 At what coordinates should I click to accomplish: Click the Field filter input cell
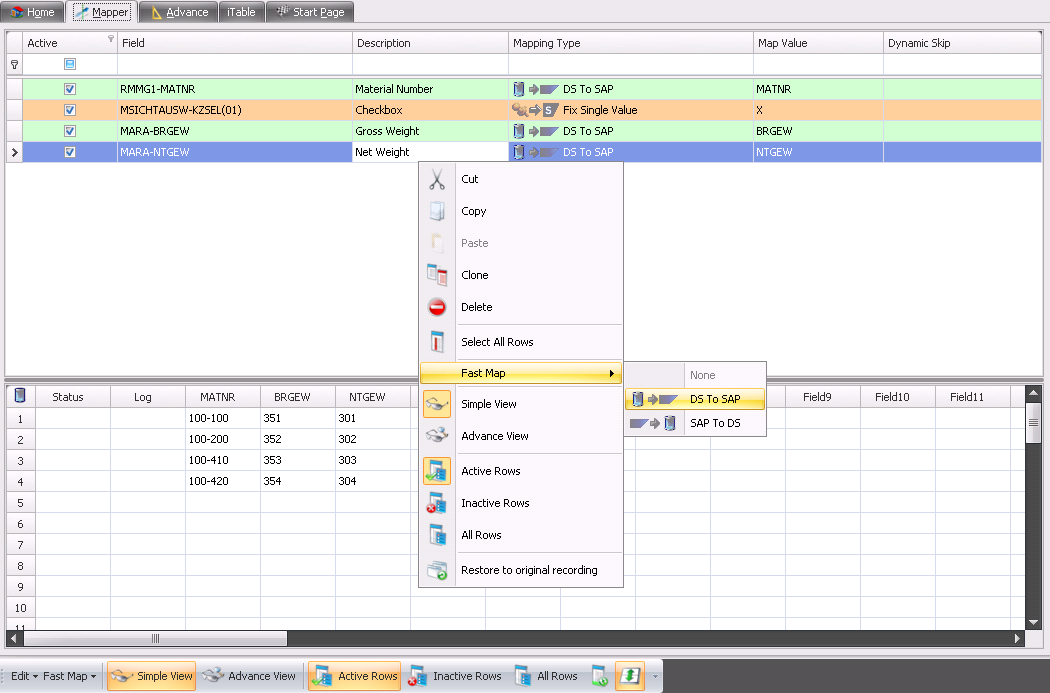tap(235, 64)
